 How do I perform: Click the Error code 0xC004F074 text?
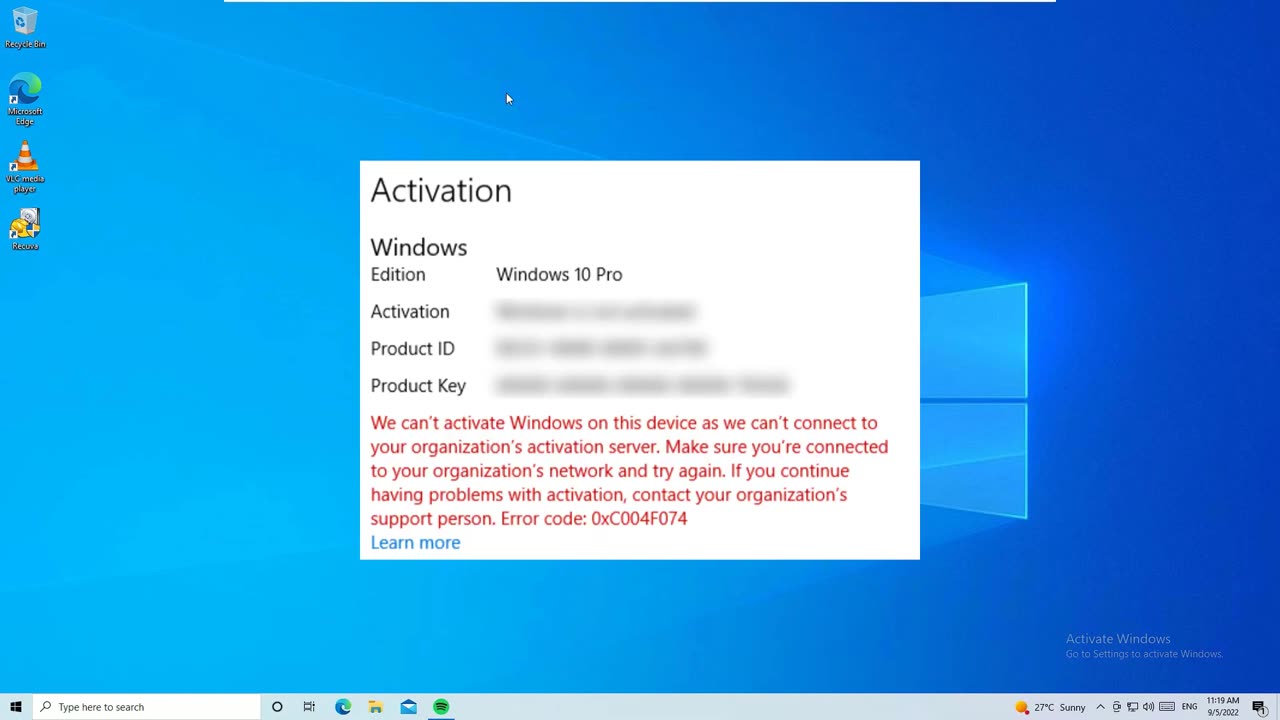594,519
